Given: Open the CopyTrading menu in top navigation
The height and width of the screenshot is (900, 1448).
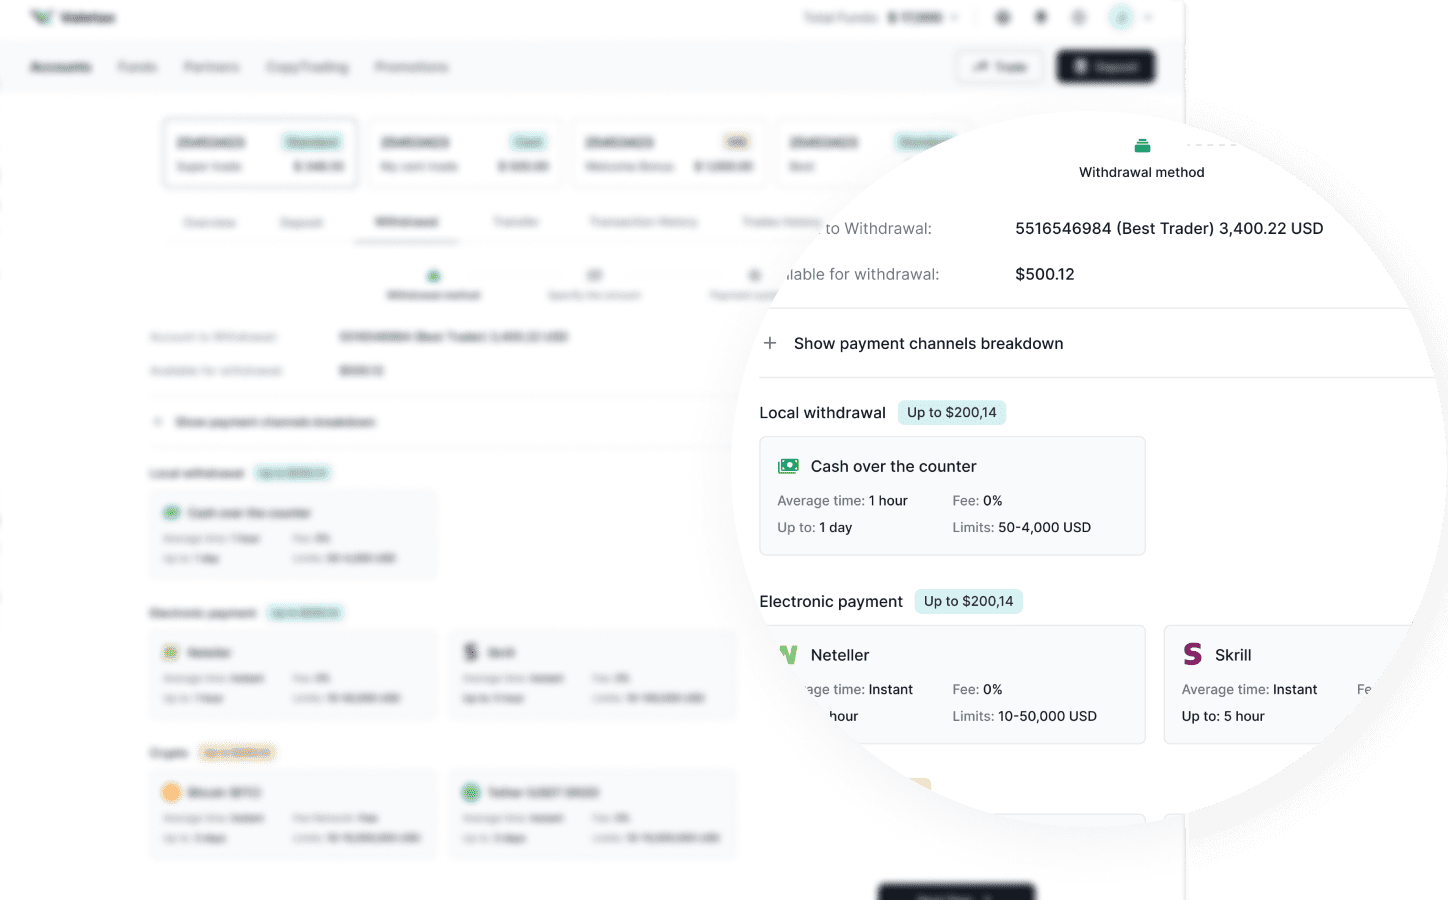Looking at the screenshot, I should point(307,67).
